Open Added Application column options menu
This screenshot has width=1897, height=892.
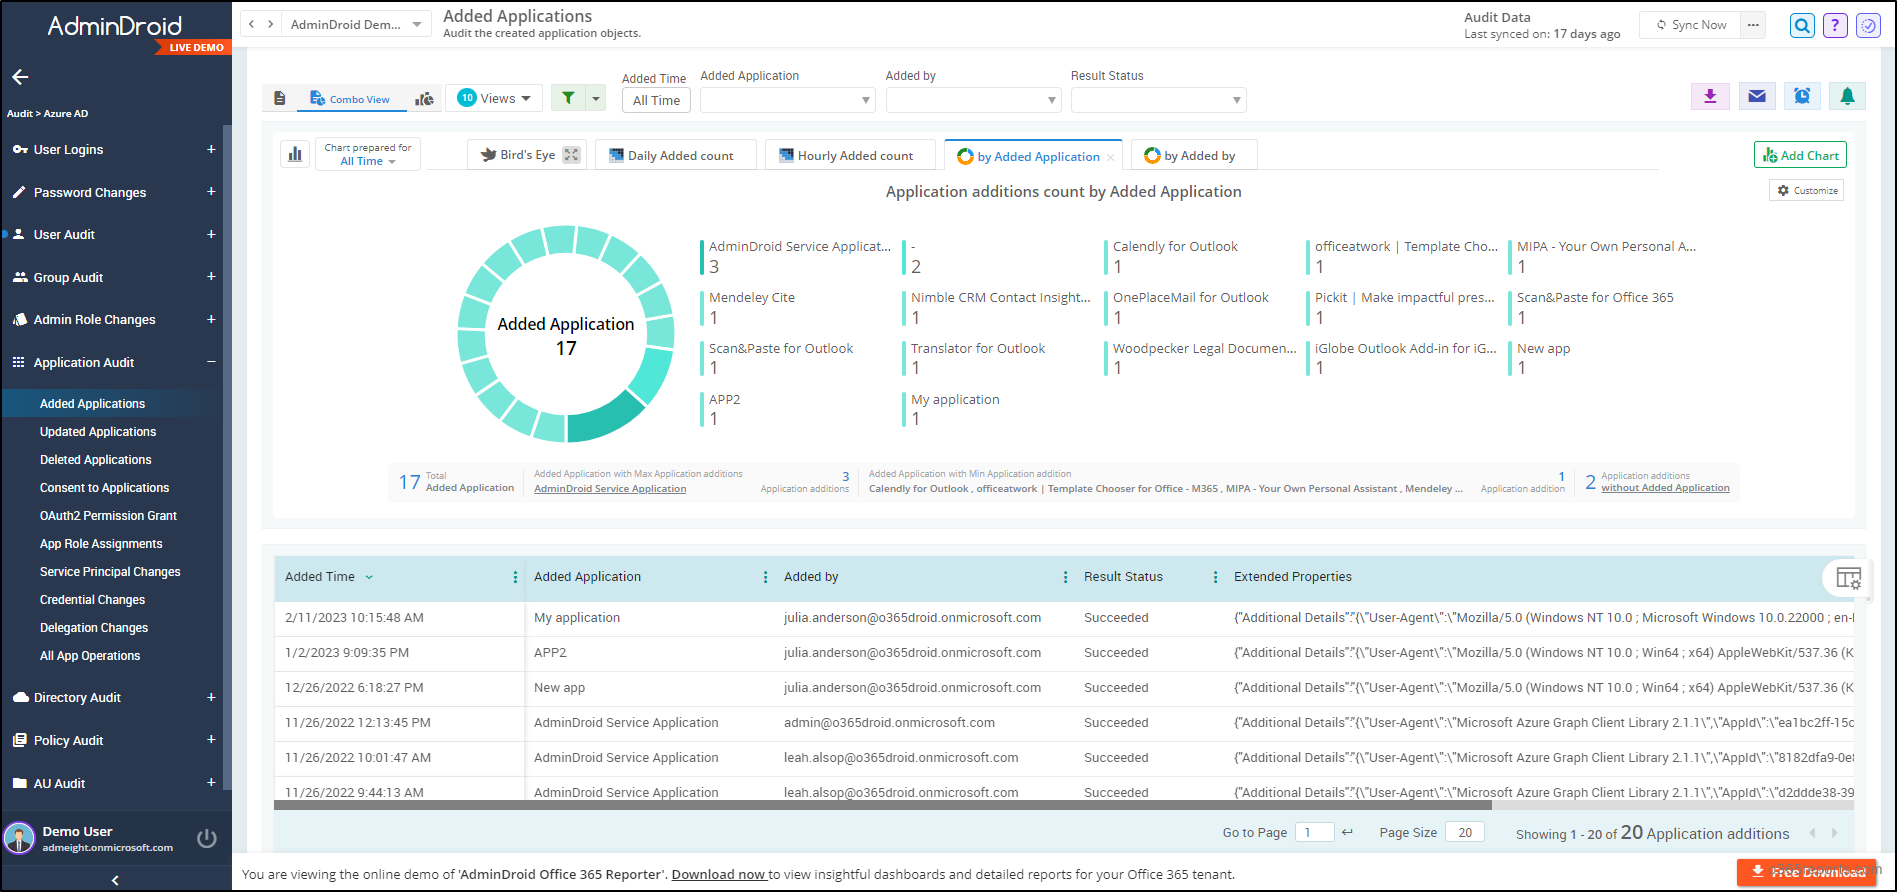tap(765, 577)
